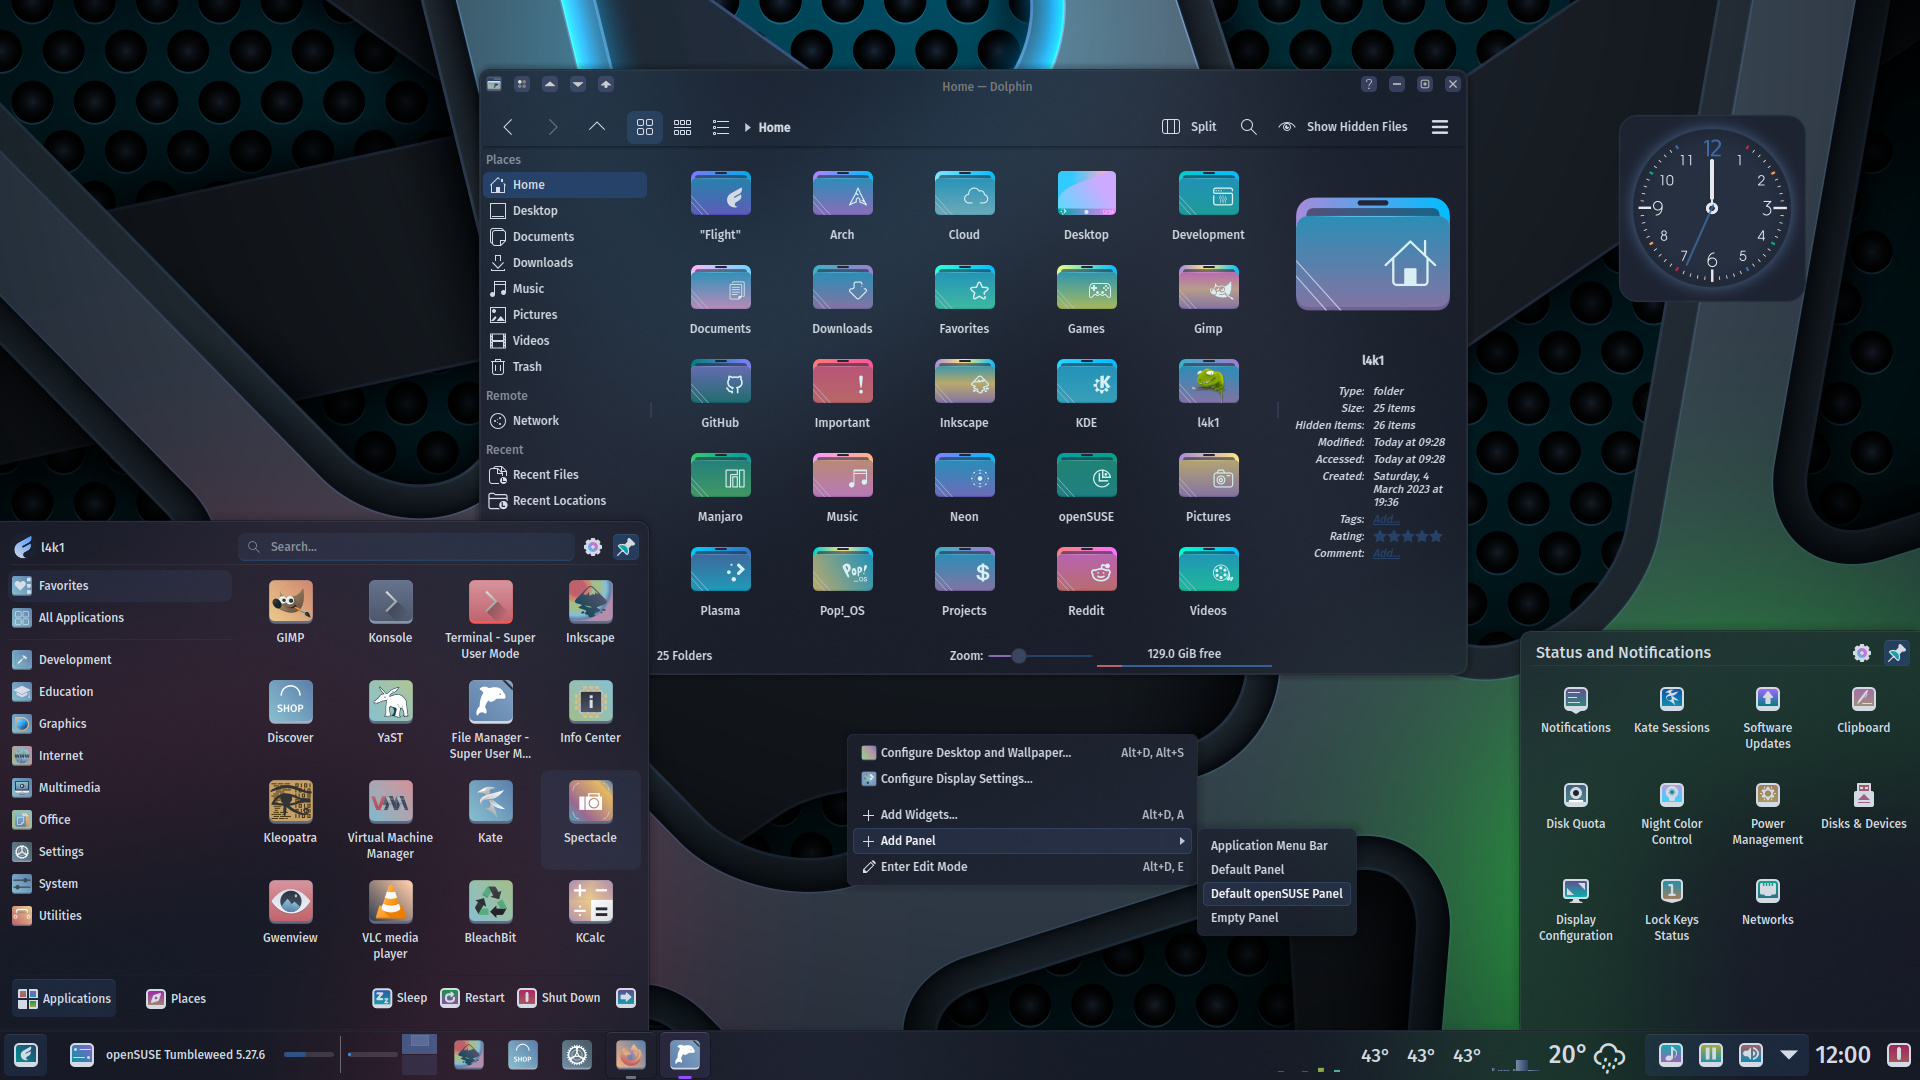This screenshot has height=1080, width=1920.
Task: Select Application Menu Bar entry
Action: [x=1277, y=846]
